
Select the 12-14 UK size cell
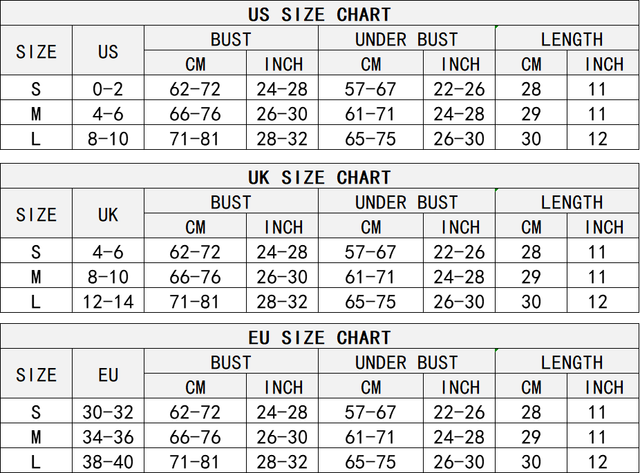tap(108, 301)
